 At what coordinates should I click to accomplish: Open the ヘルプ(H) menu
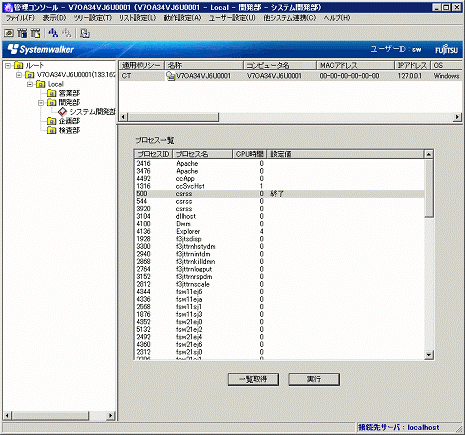[x=337, y=18]
